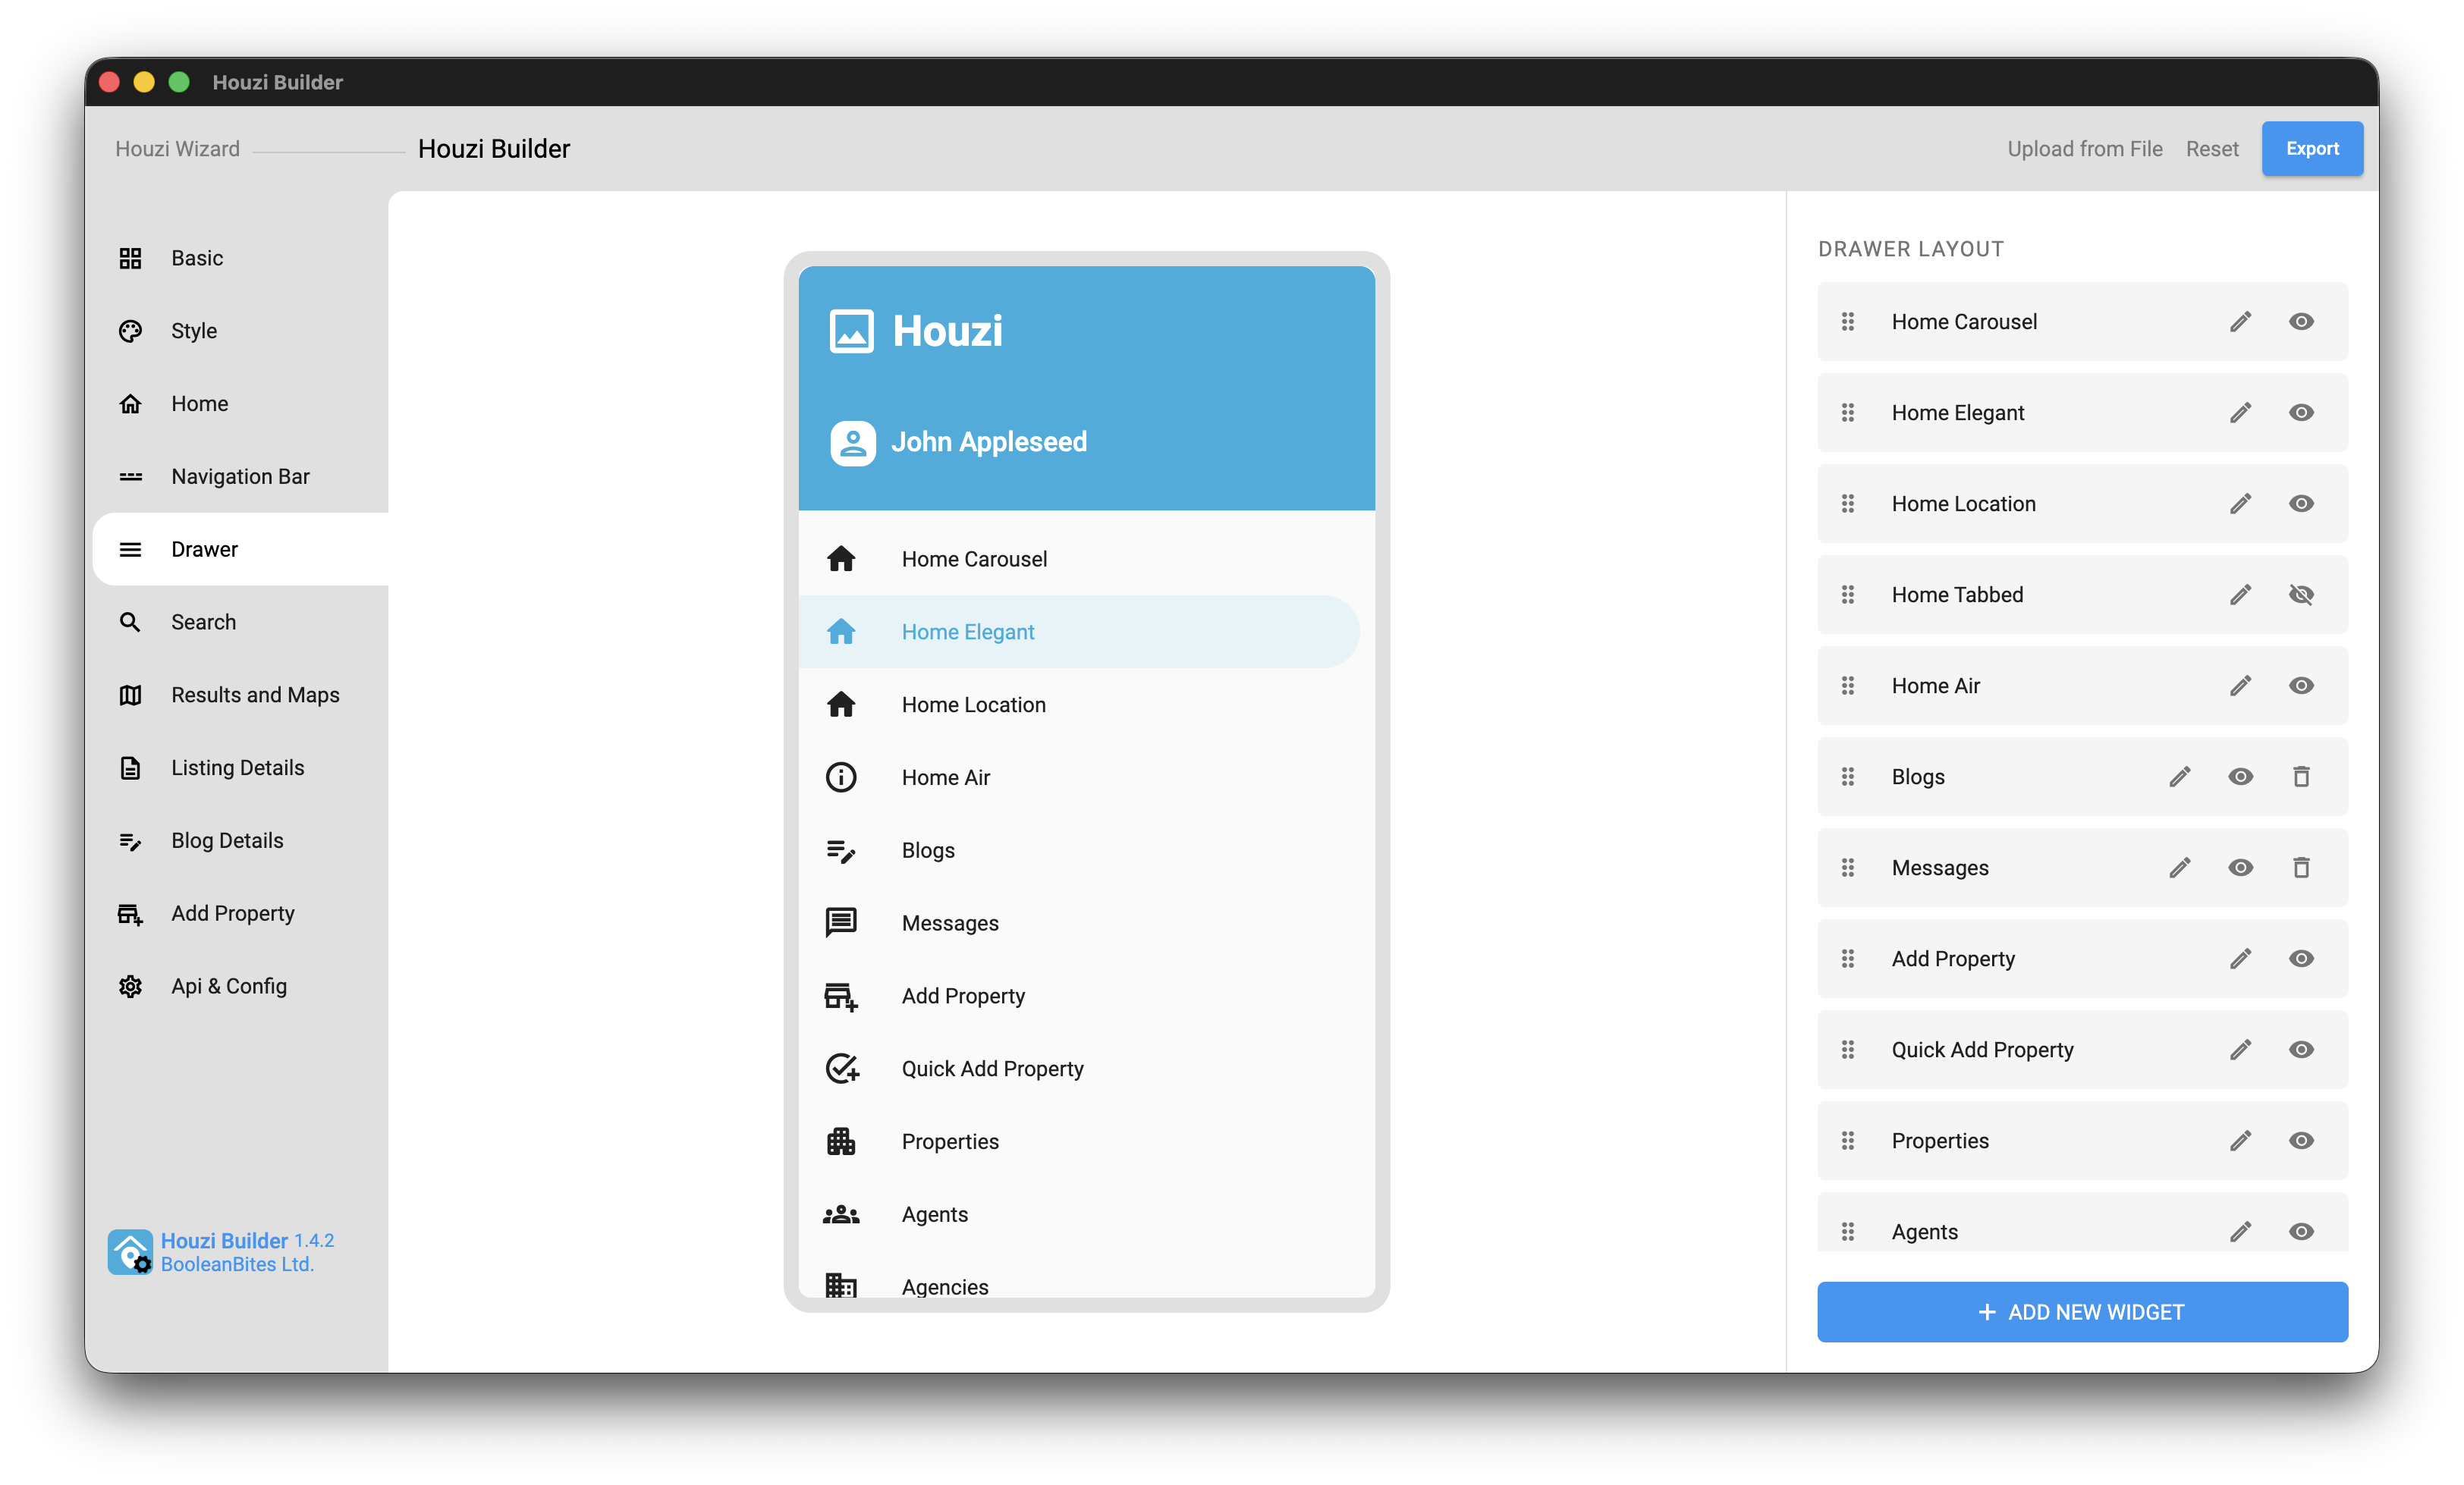Click Blogs item in phone preview
This screenshot has width=2464, height=1485.
(1086, 850)
